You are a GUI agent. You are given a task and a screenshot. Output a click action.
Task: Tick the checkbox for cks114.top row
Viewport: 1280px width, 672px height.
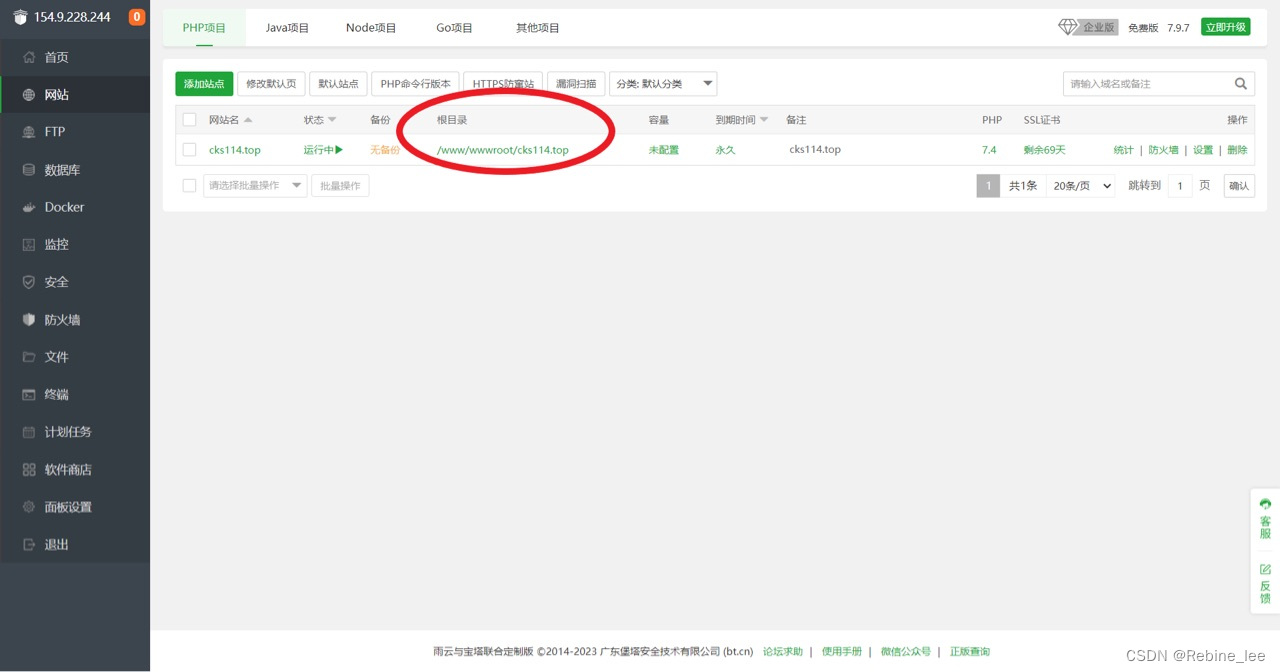tap(189, 150)
